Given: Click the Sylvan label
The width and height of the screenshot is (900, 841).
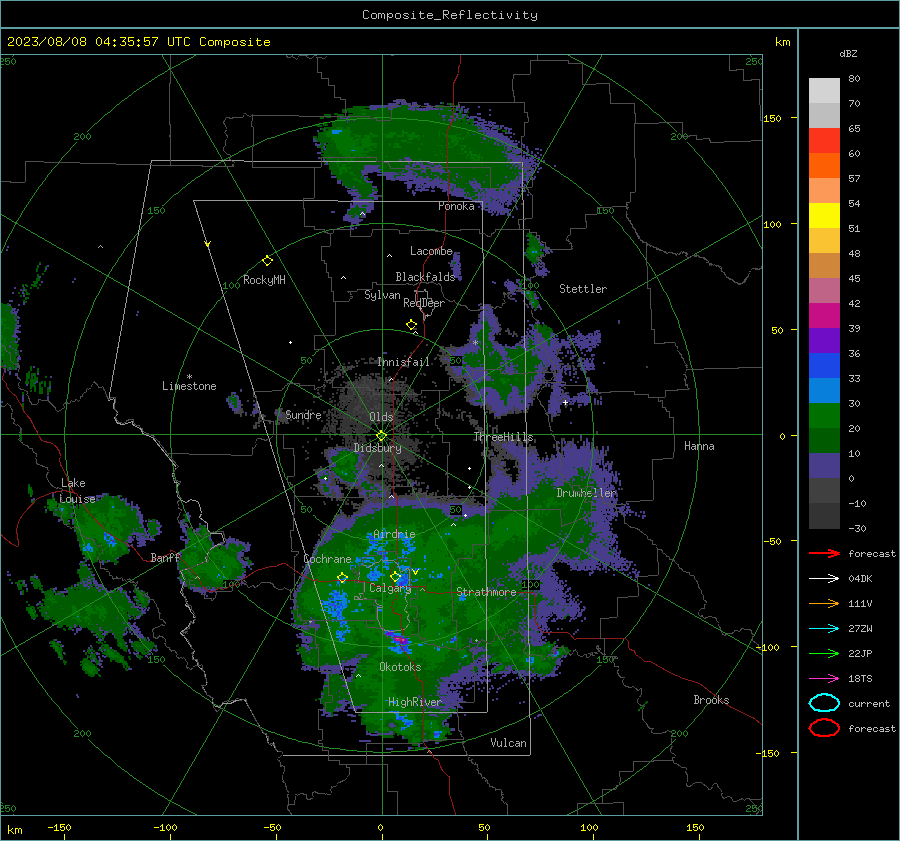Looking at the screenshot, I should click(382, 295).
